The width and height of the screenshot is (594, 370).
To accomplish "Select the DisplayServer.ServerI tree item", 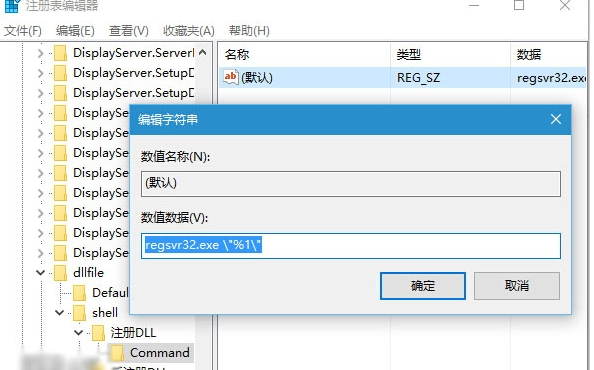I will pos(134,53).
